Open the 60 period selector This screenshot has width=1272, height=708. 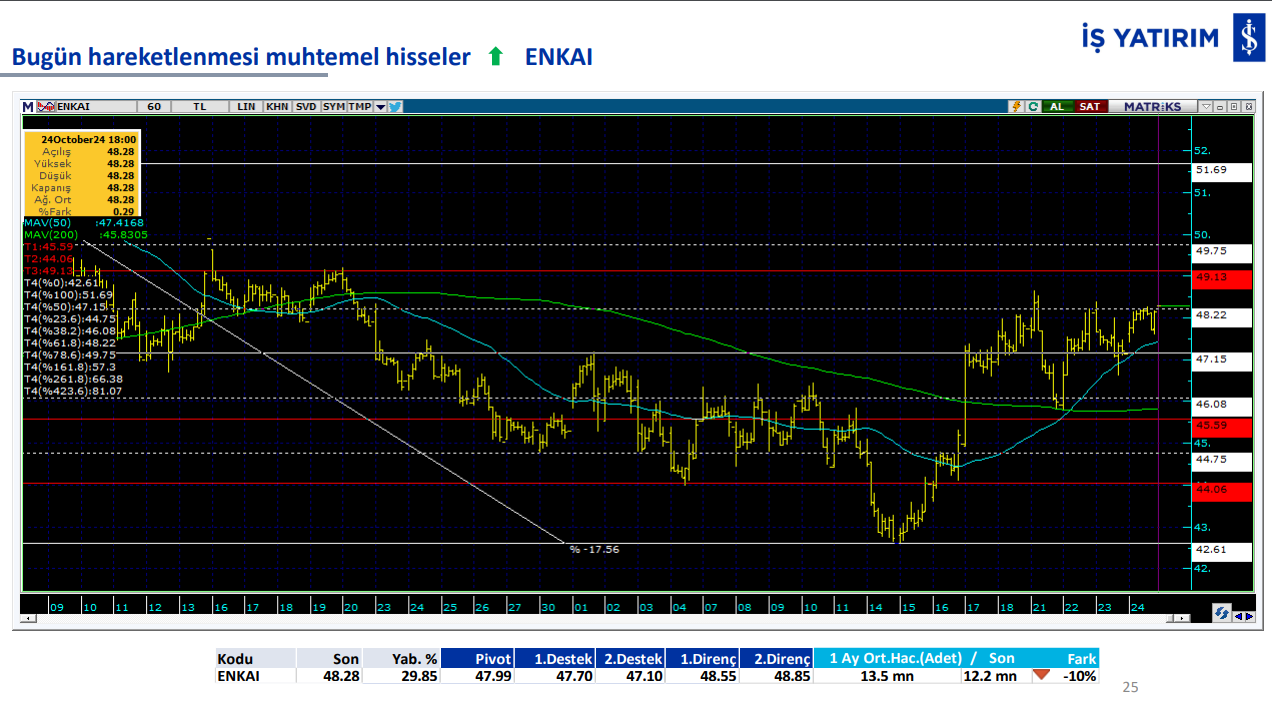[153, 106]
